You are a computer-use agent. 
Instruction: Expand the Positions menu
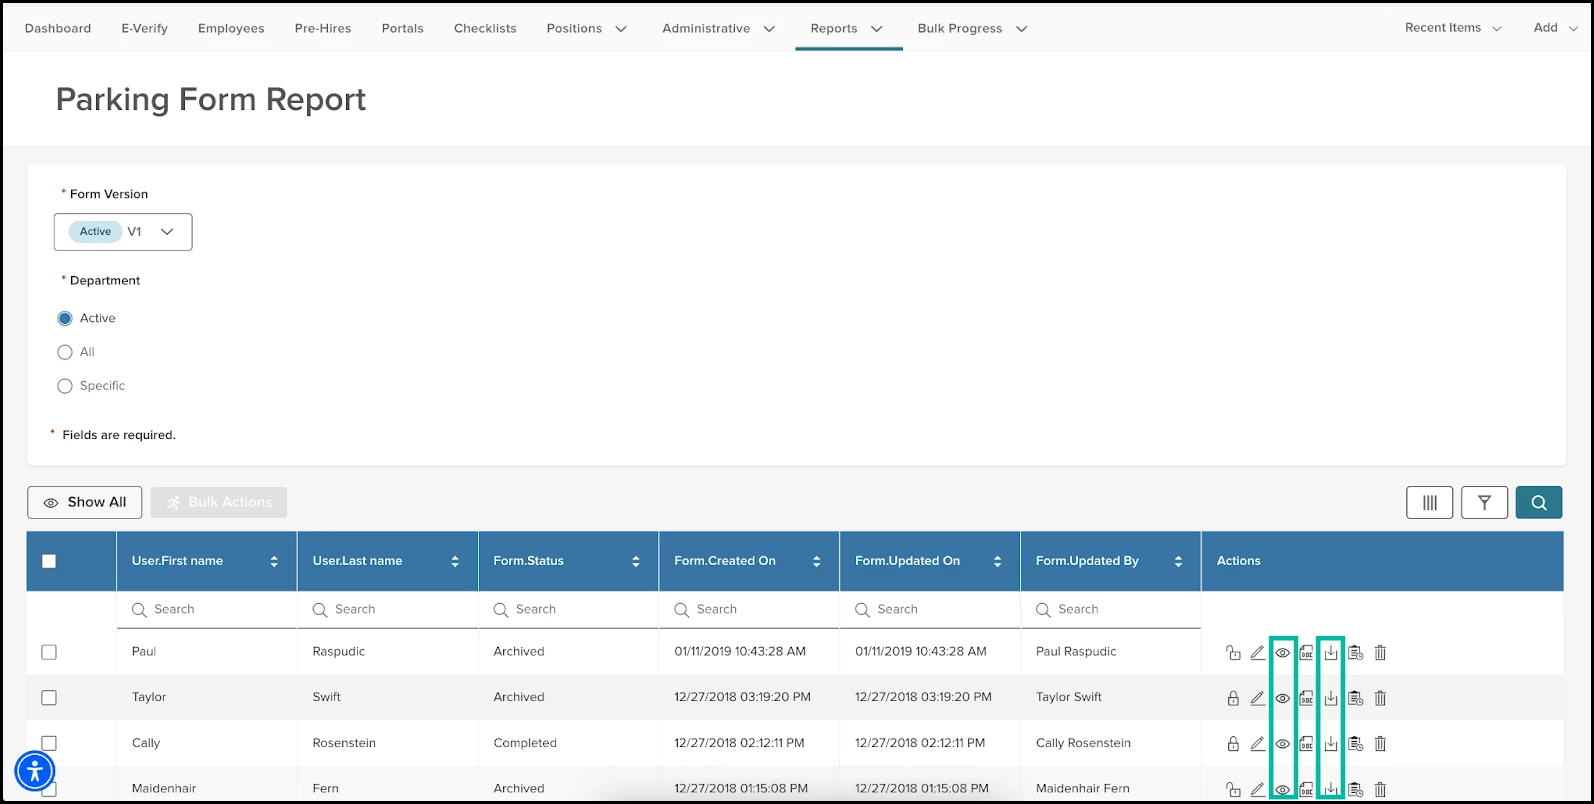587,28
